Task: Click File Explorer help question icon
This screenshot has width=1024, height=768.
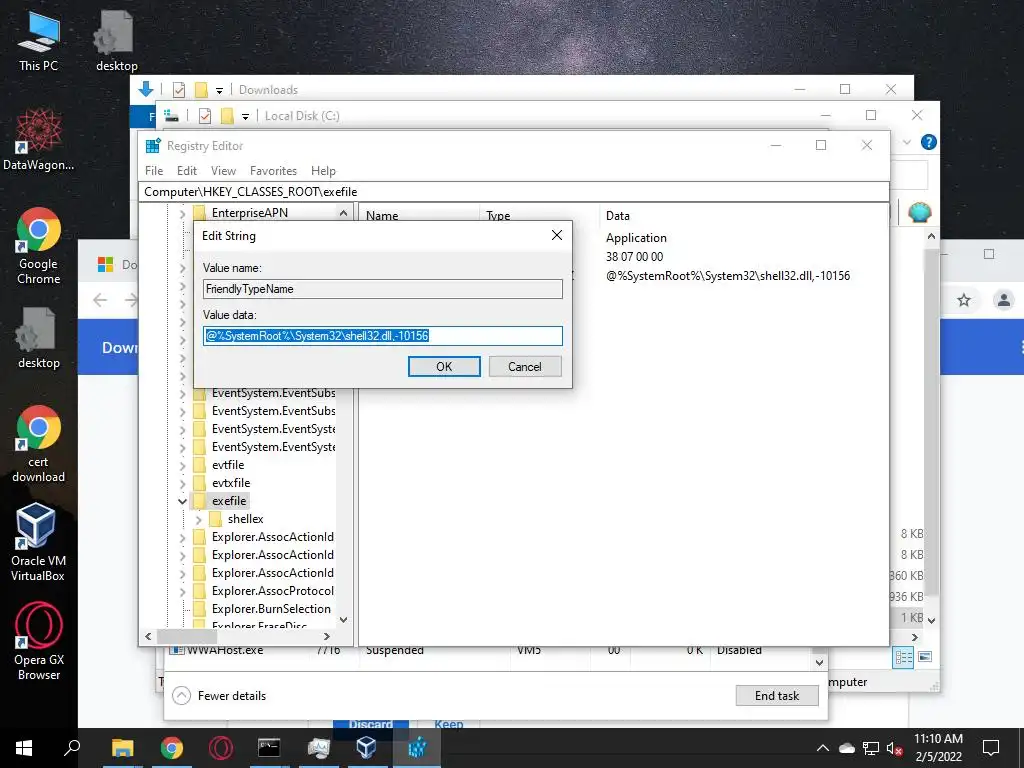Action: tap(928, 142)
